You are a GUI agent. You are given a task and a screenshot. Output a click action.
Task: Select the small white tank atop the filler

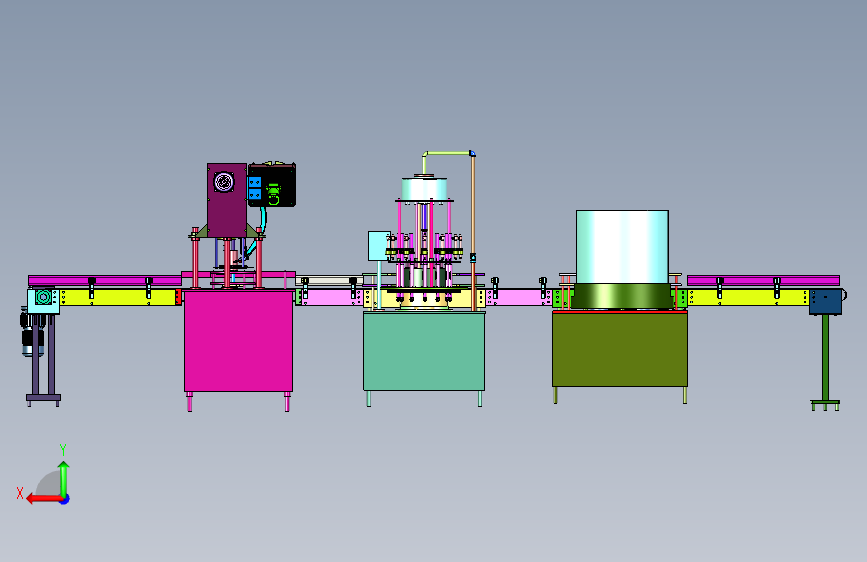click(x=424, y=189)
